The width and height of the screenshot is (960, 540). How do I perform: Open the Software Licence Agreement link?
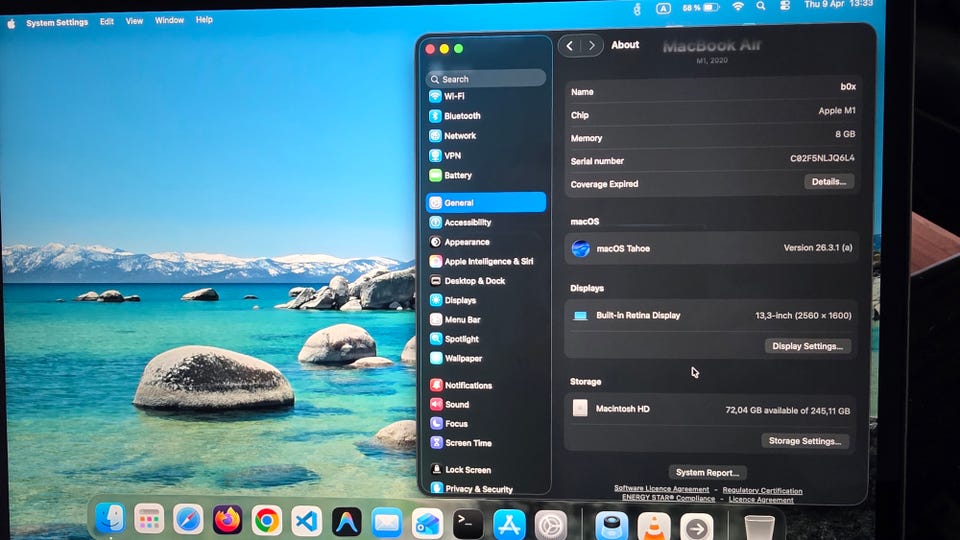[661, 490]
